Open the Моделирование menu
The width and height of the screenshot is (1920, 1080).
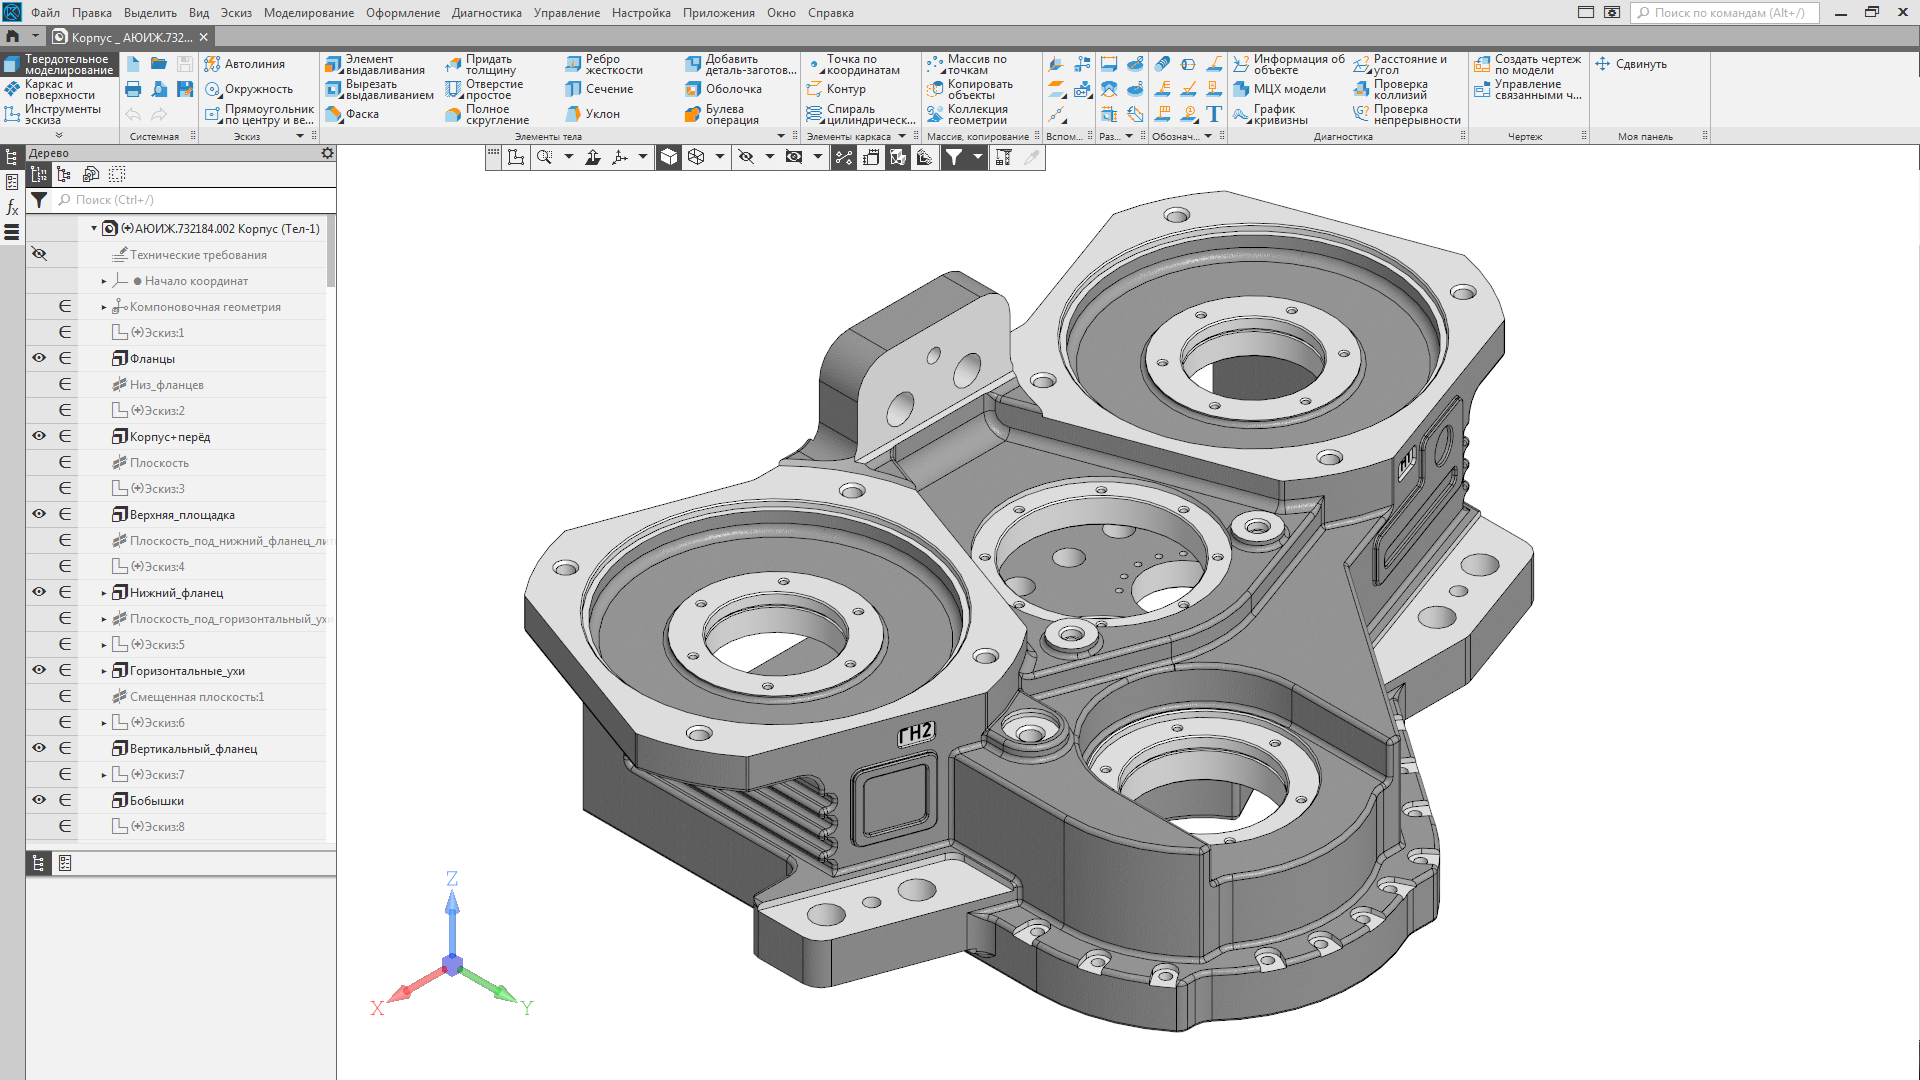pos(308,13)
